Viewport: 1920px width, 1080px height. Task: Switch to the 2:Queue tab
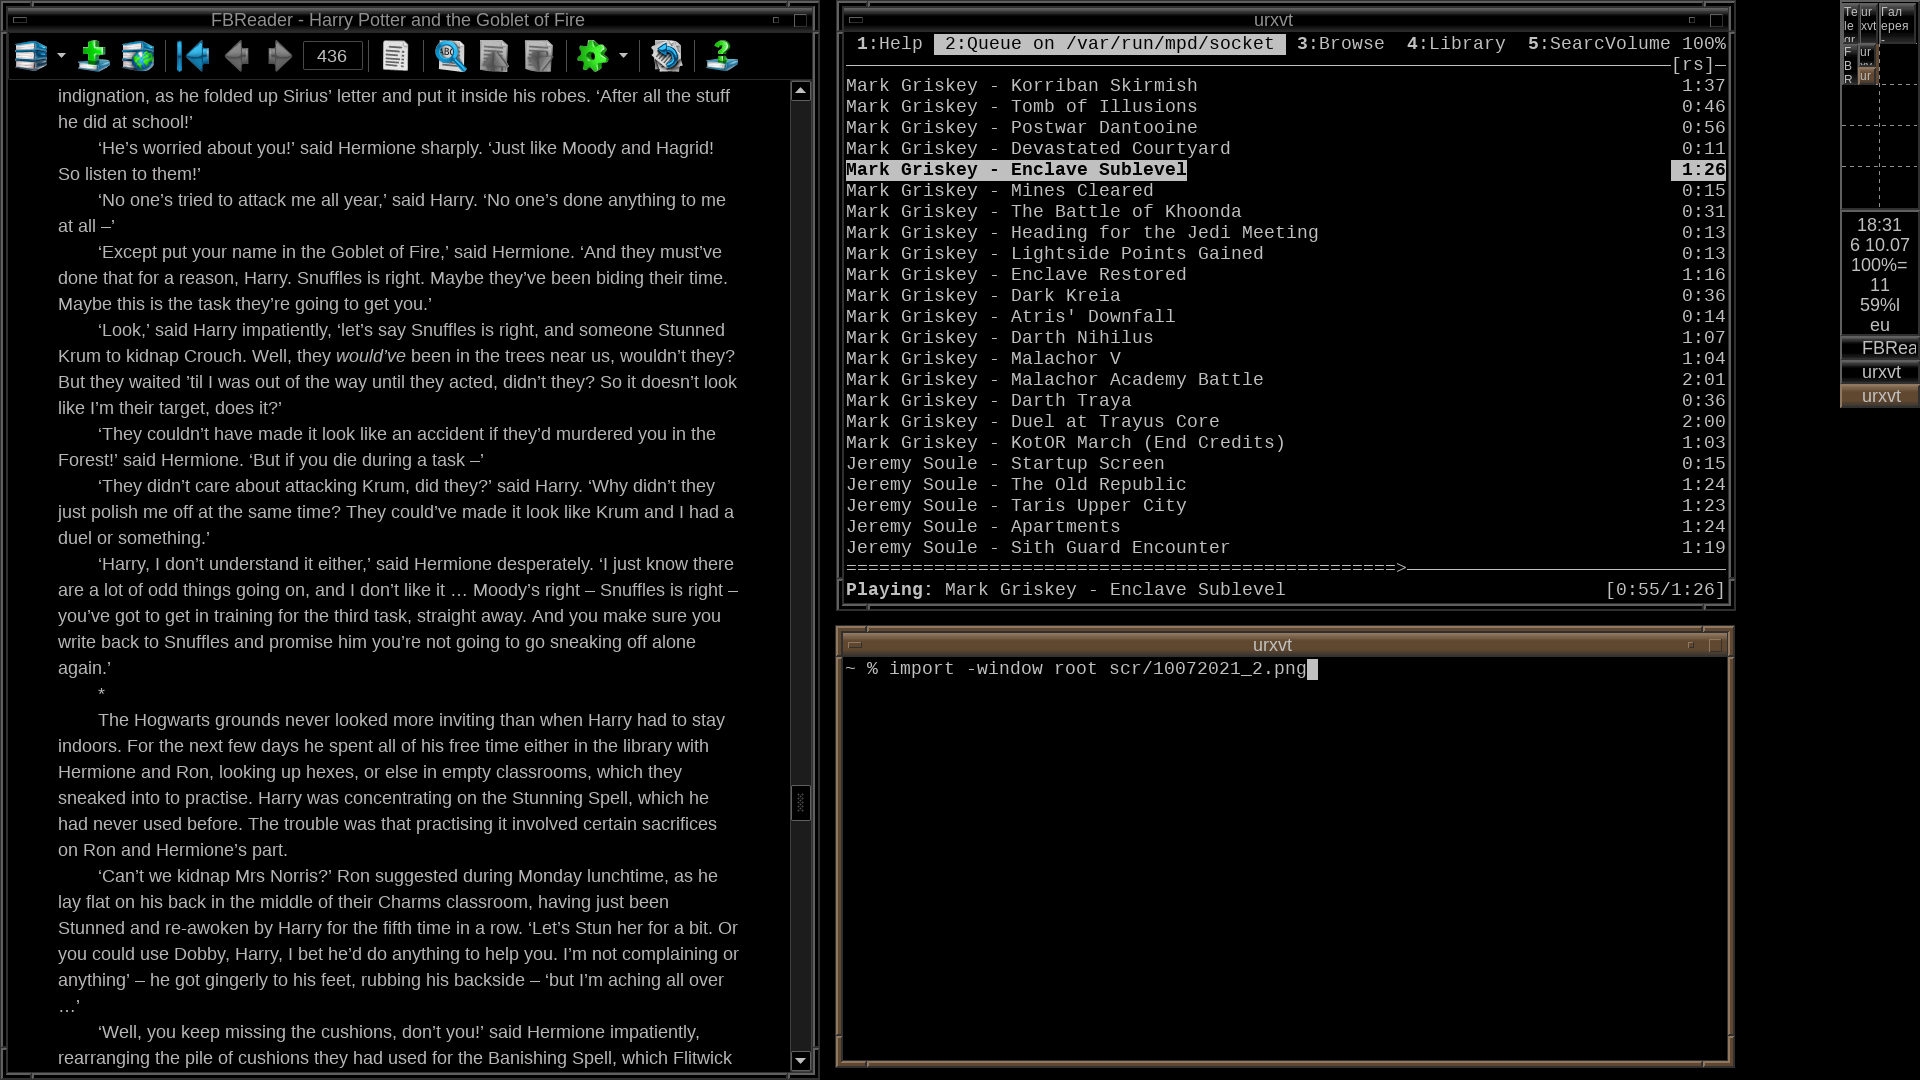[x=1109, y=44]
